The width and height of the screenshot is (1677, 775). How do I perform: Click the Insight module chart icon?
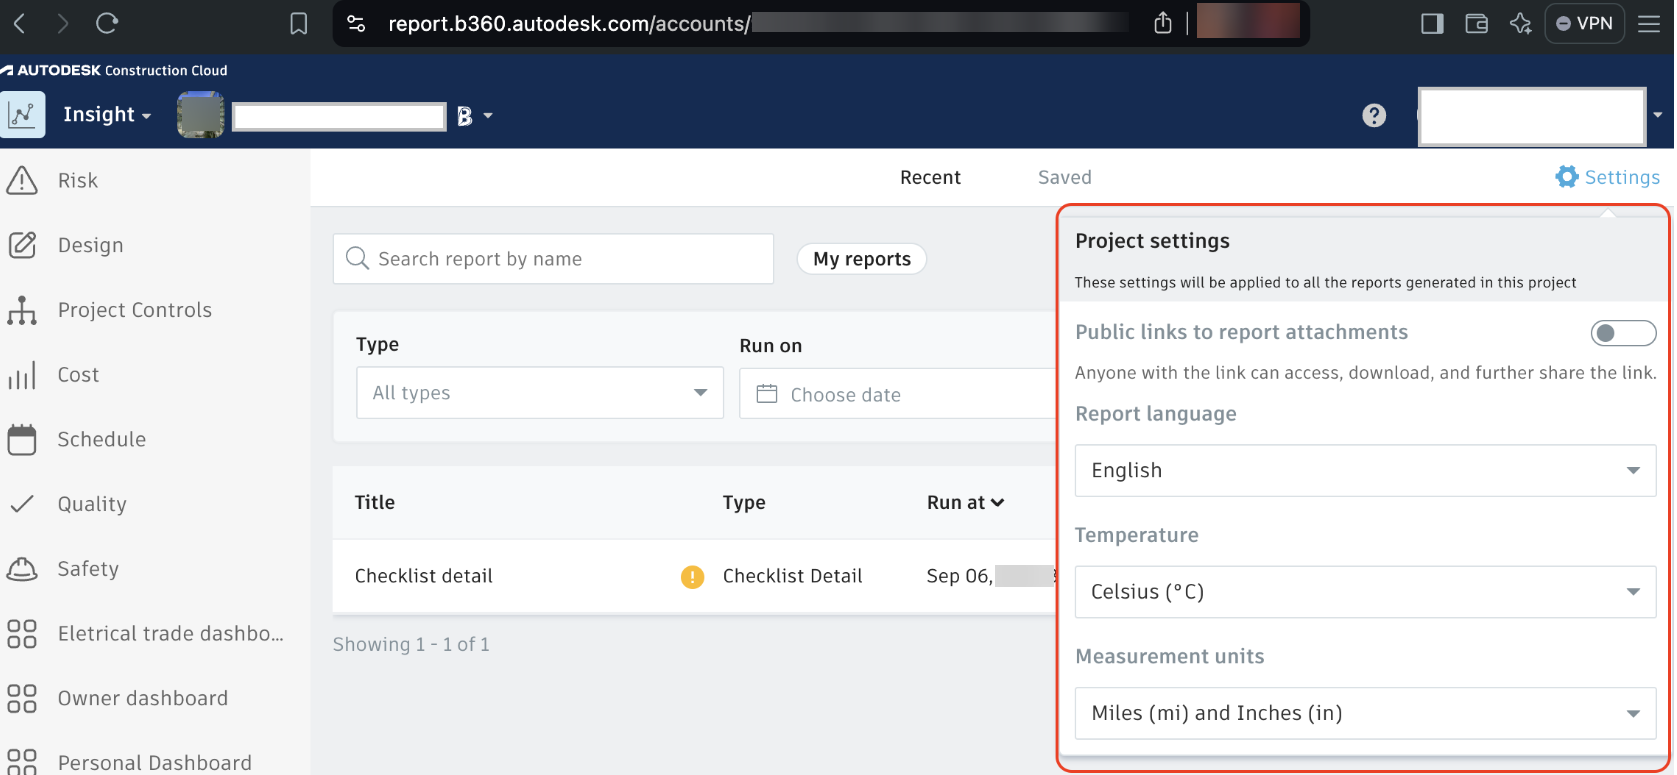(22, 115)
